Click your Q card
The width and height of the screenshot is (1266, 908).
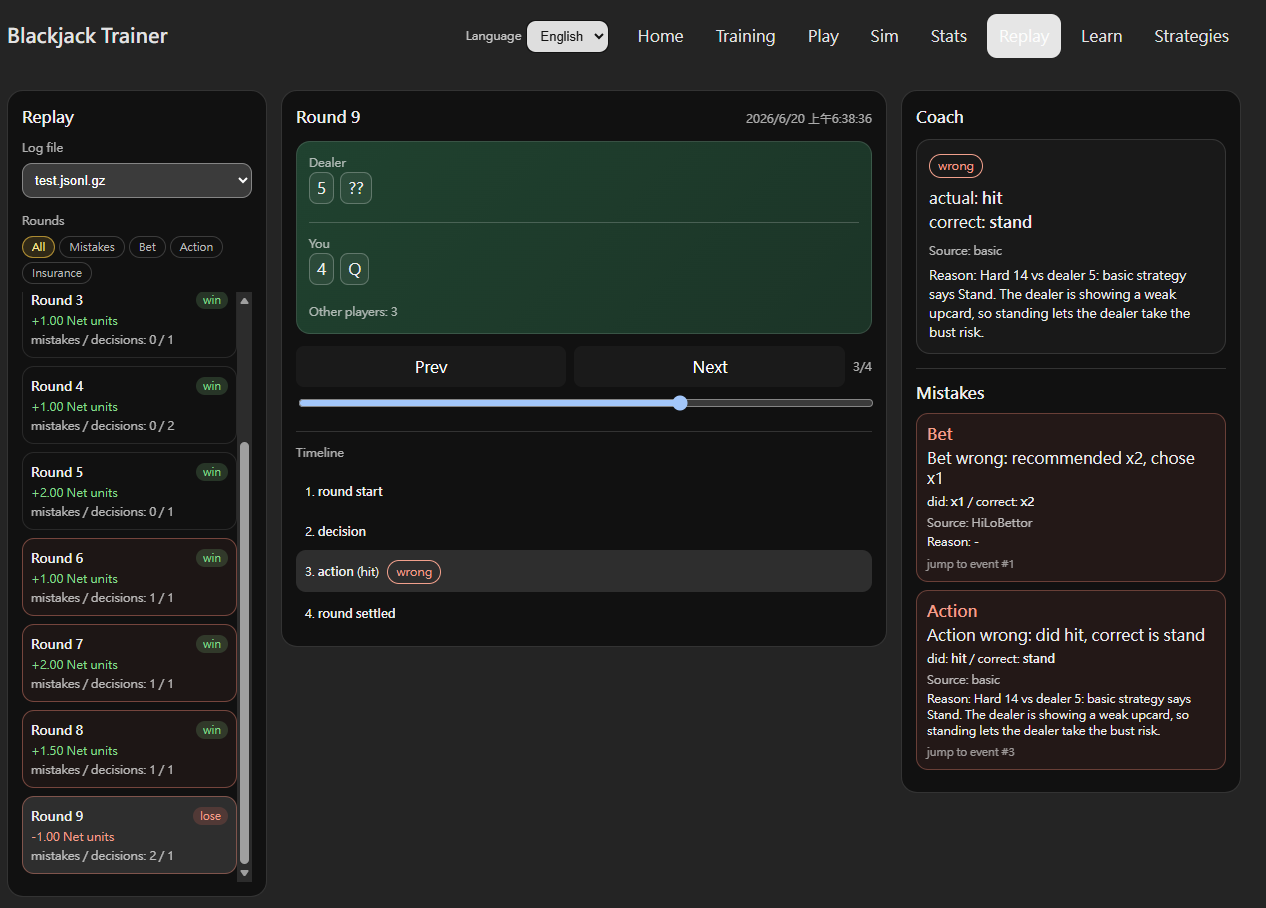point(355,269)
